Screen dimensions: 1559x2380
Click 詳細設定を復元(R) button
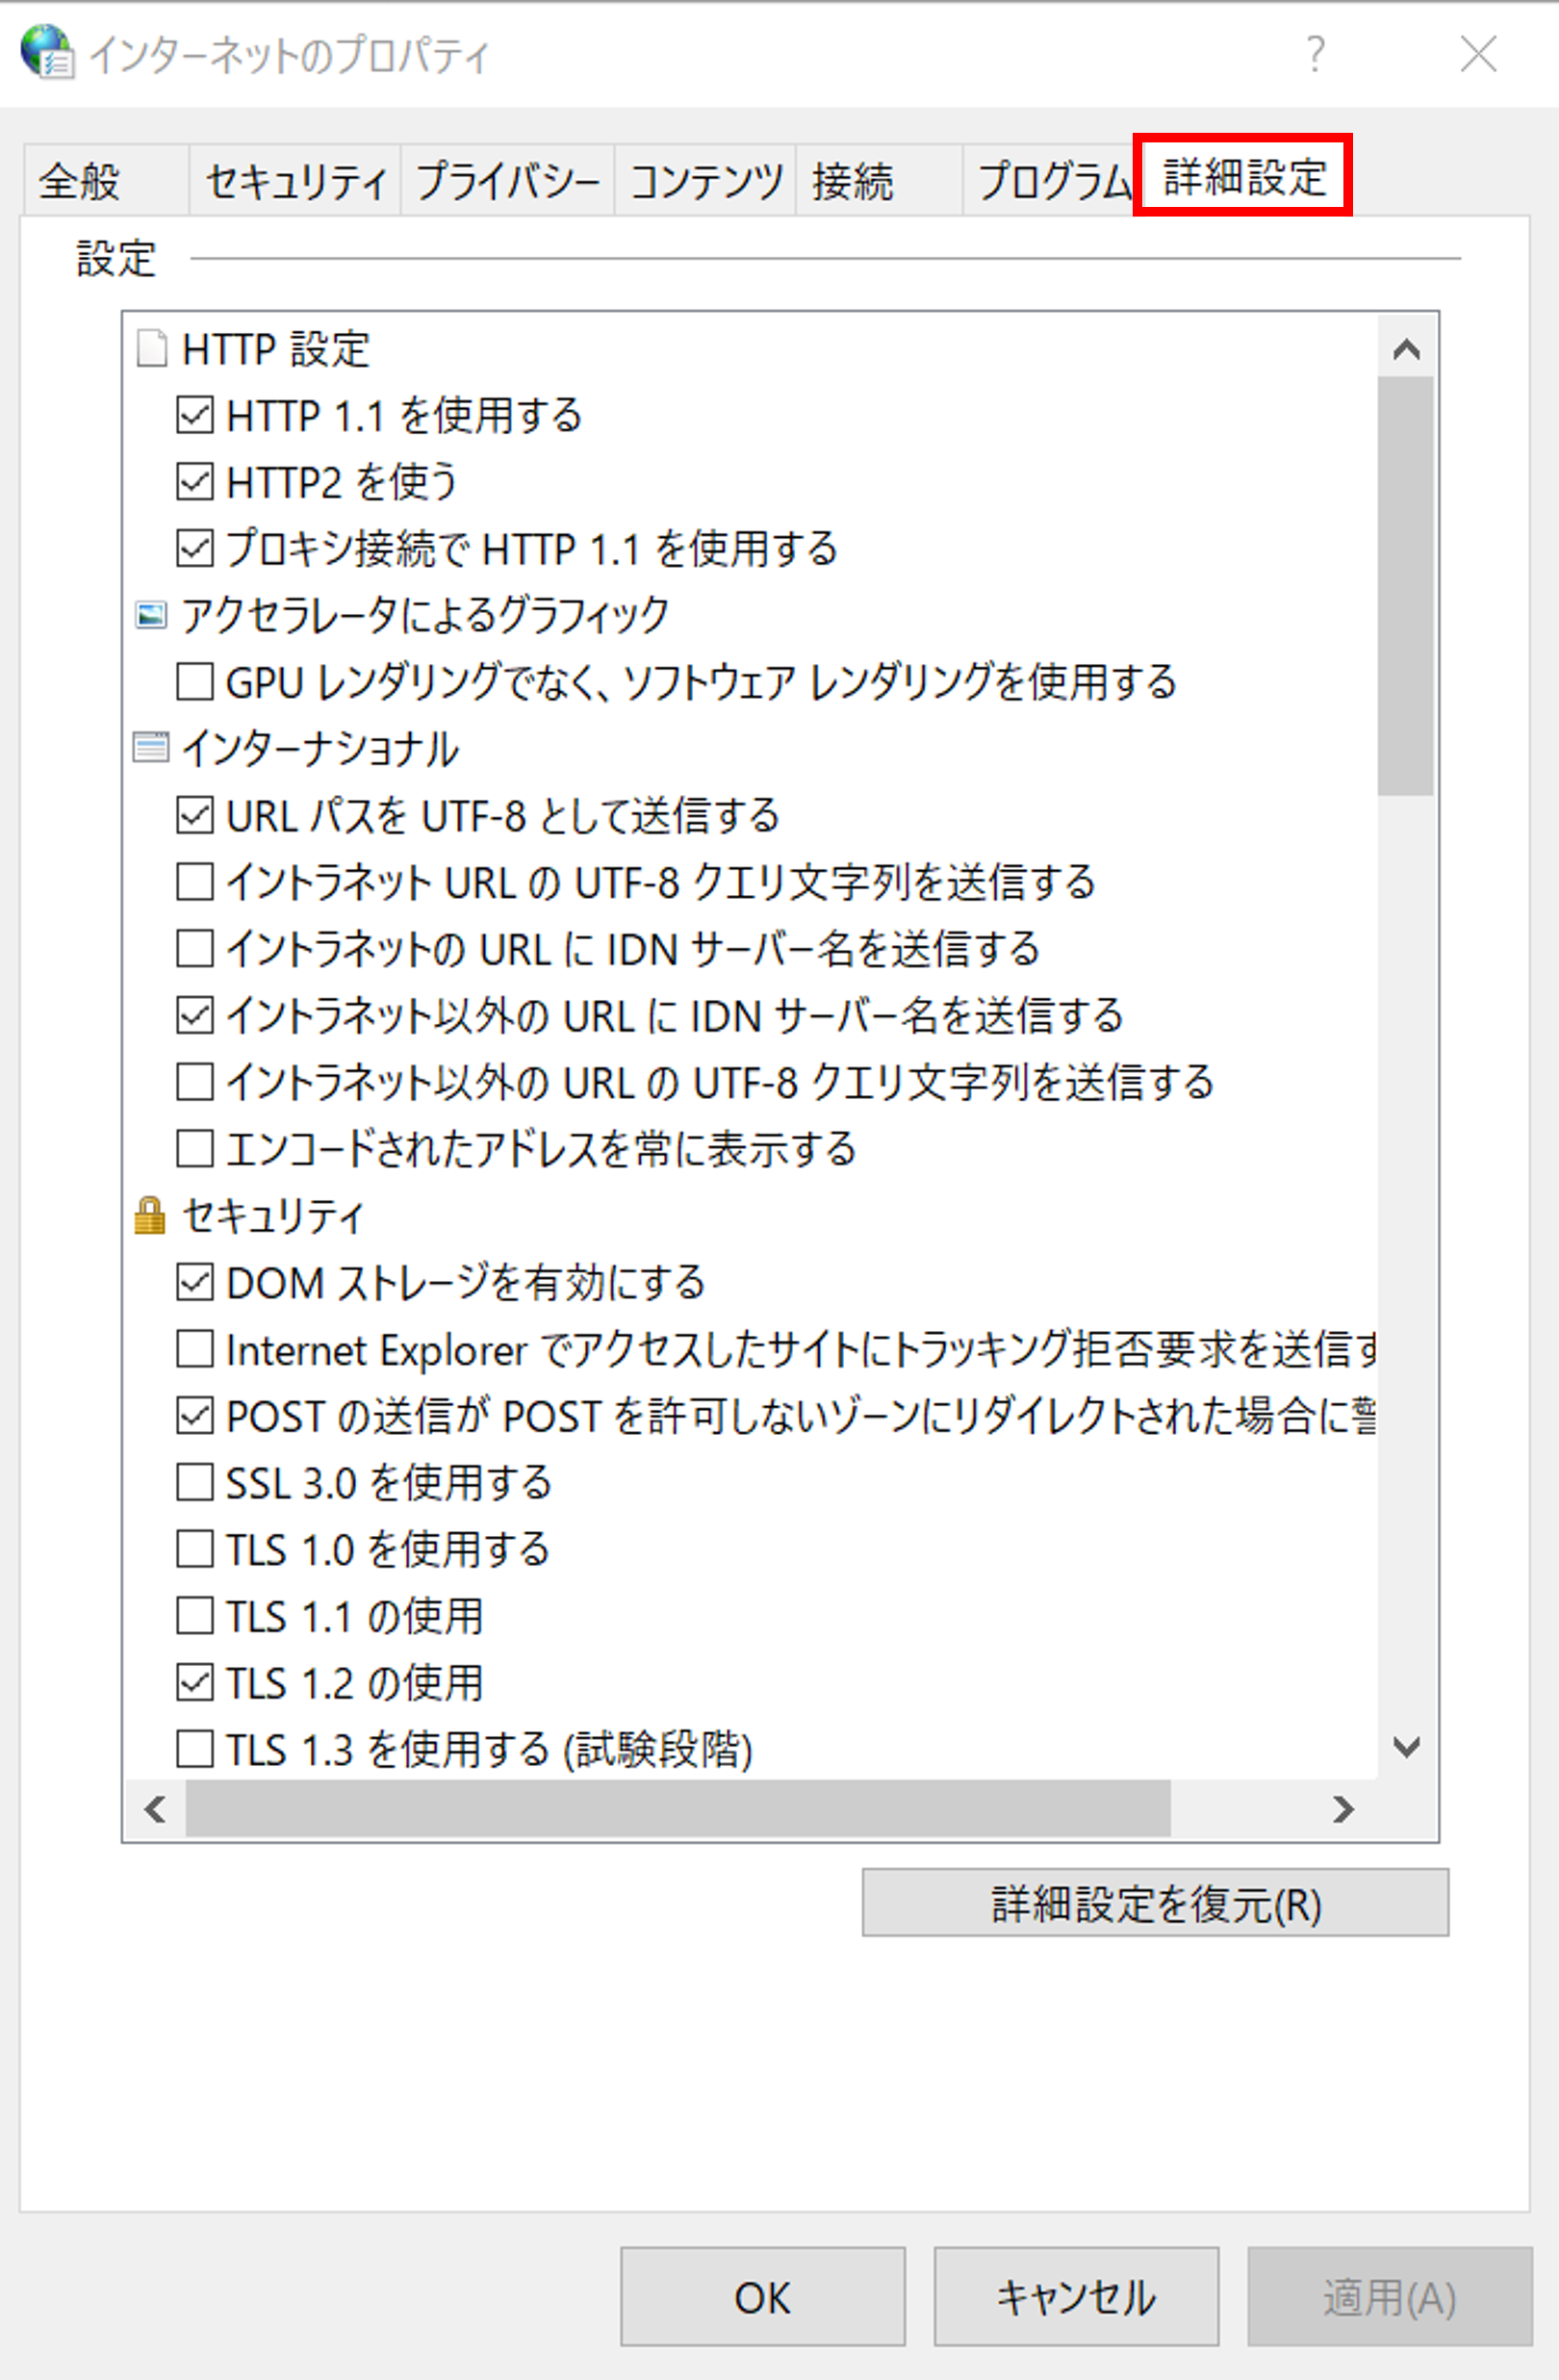pyautogui.click(x=1155, y=1902)
